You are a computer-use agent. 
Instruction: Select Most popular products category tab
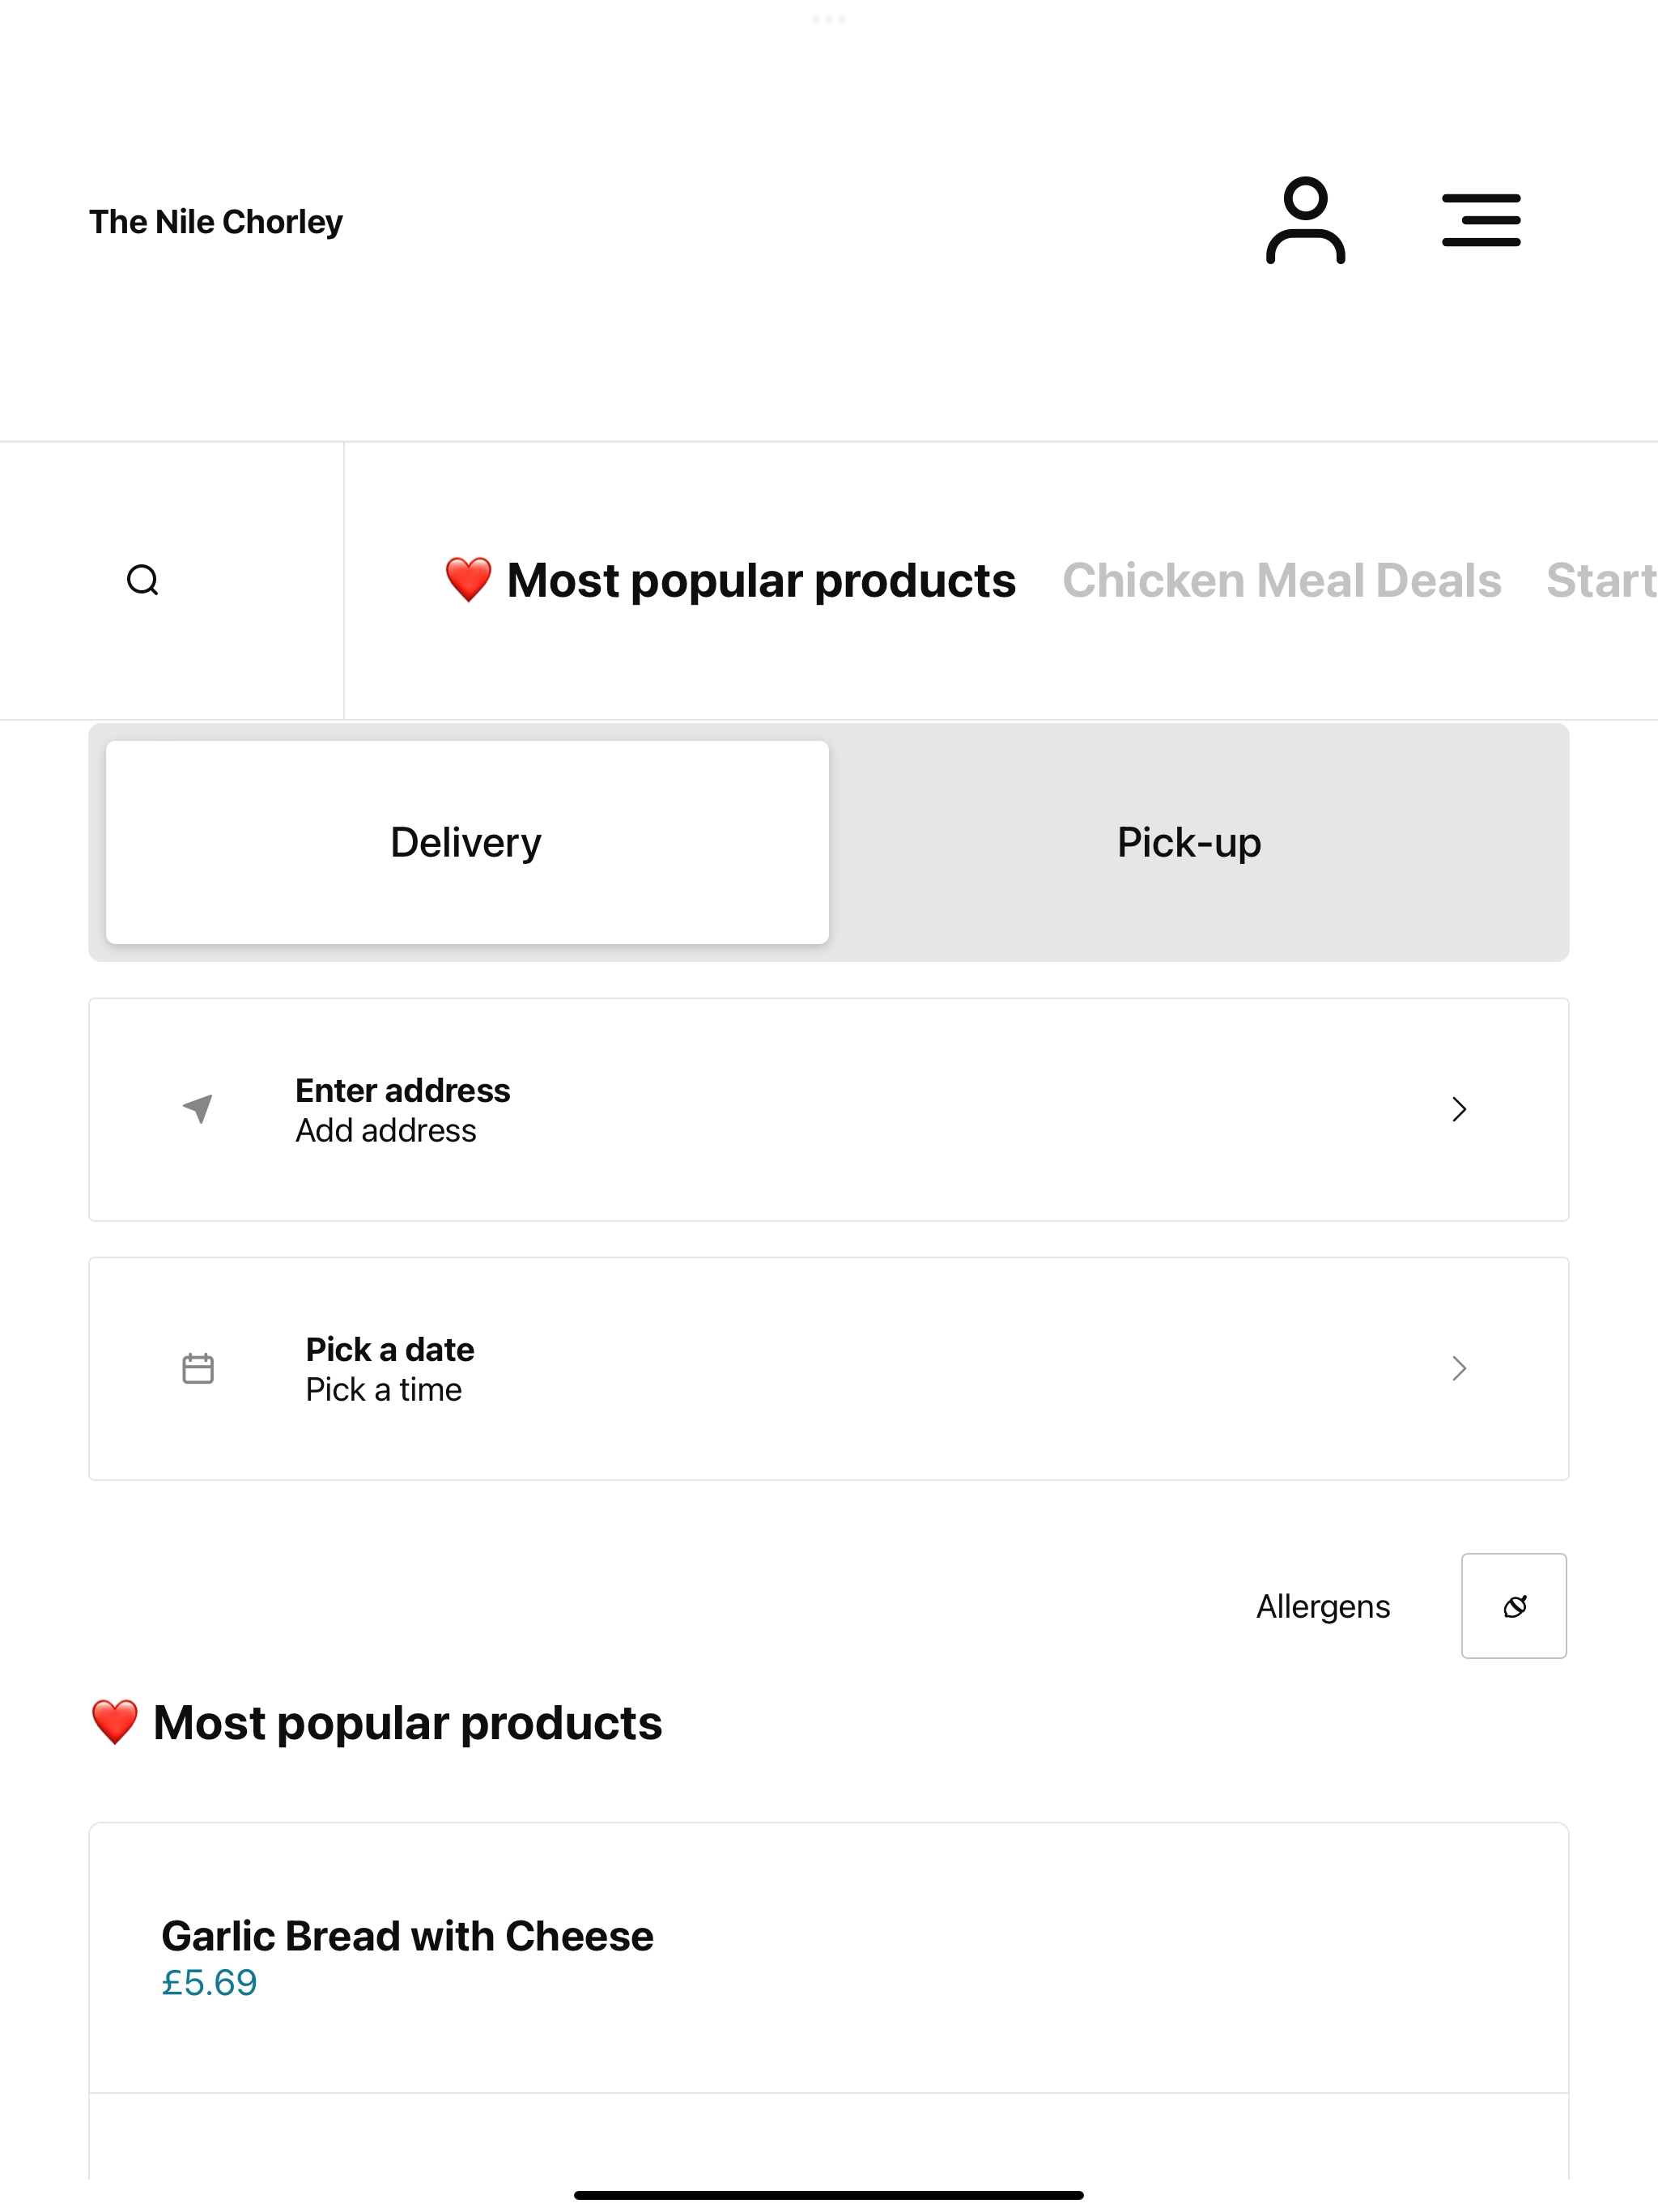(x=730, y=580)
